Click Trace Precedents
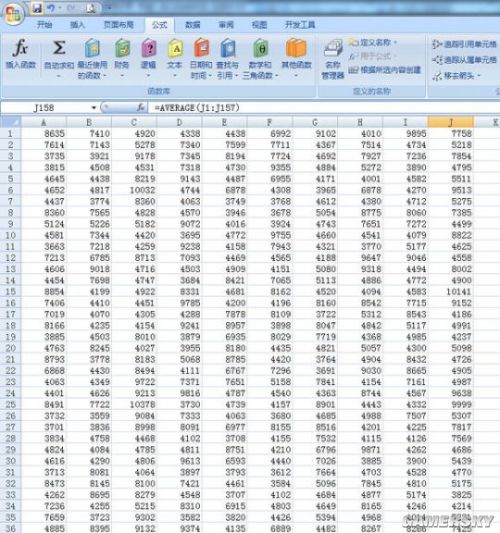500x533 pixels. point(464,44)
